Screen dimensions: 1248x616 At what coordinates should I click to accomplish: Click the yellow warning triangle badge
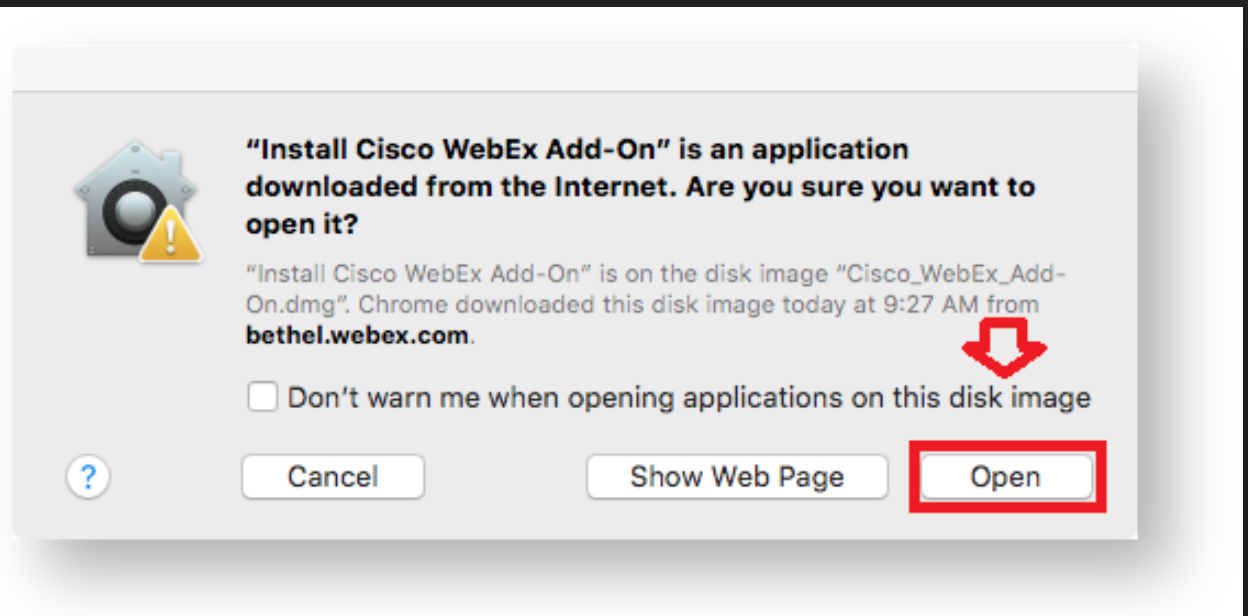pos(170,238)
